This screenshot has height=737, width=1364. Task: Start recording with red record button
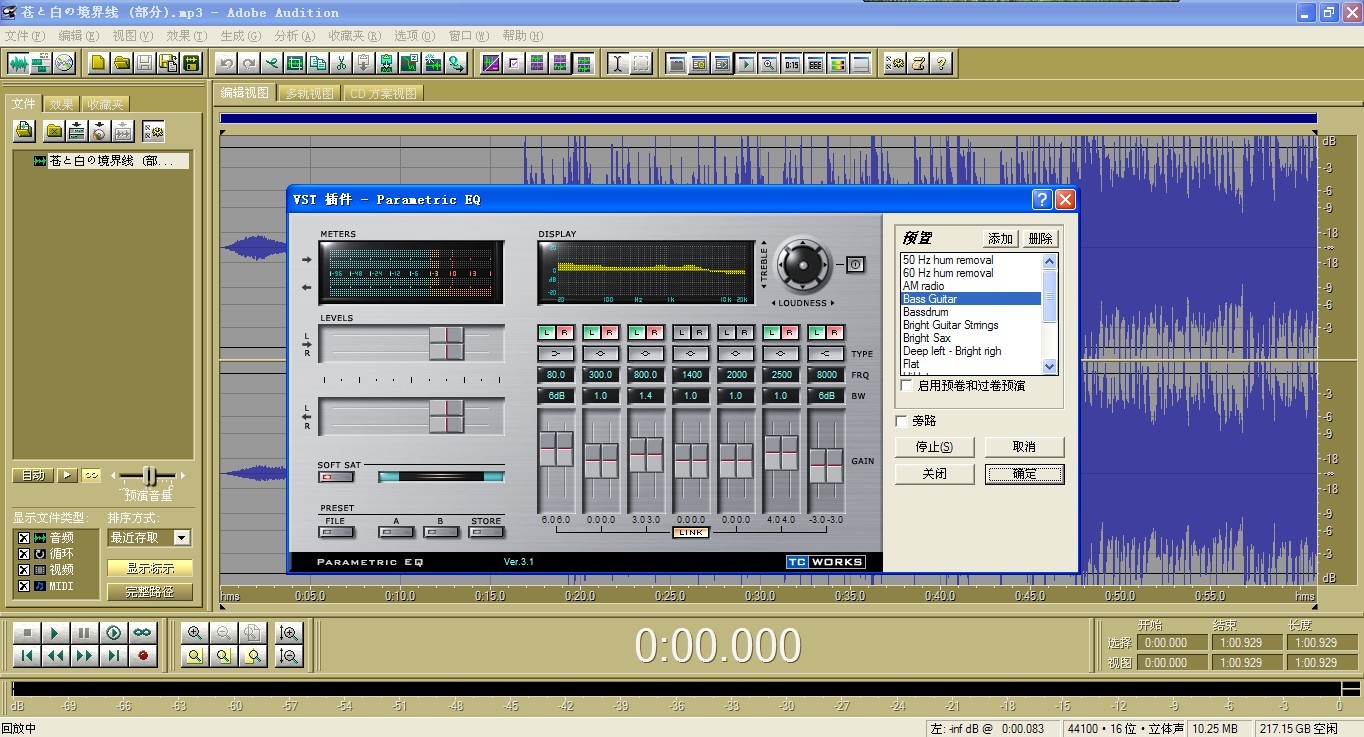[x=143, y=656]
